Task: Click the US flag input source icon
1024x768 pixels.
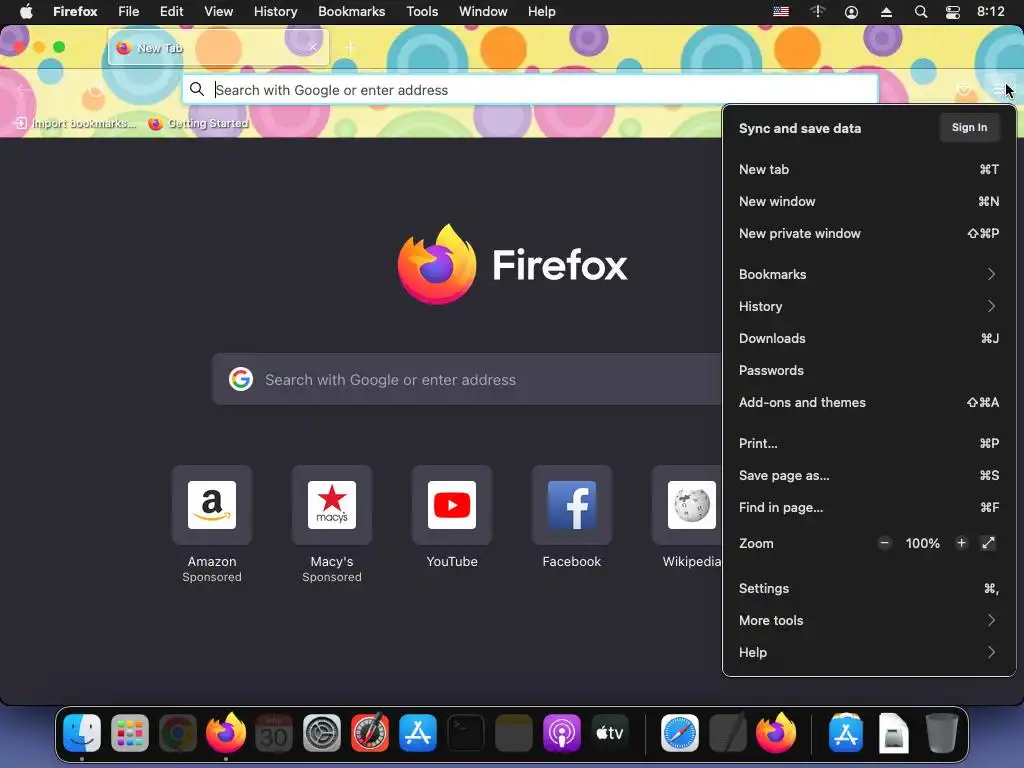Action: (x=781, y=12)
